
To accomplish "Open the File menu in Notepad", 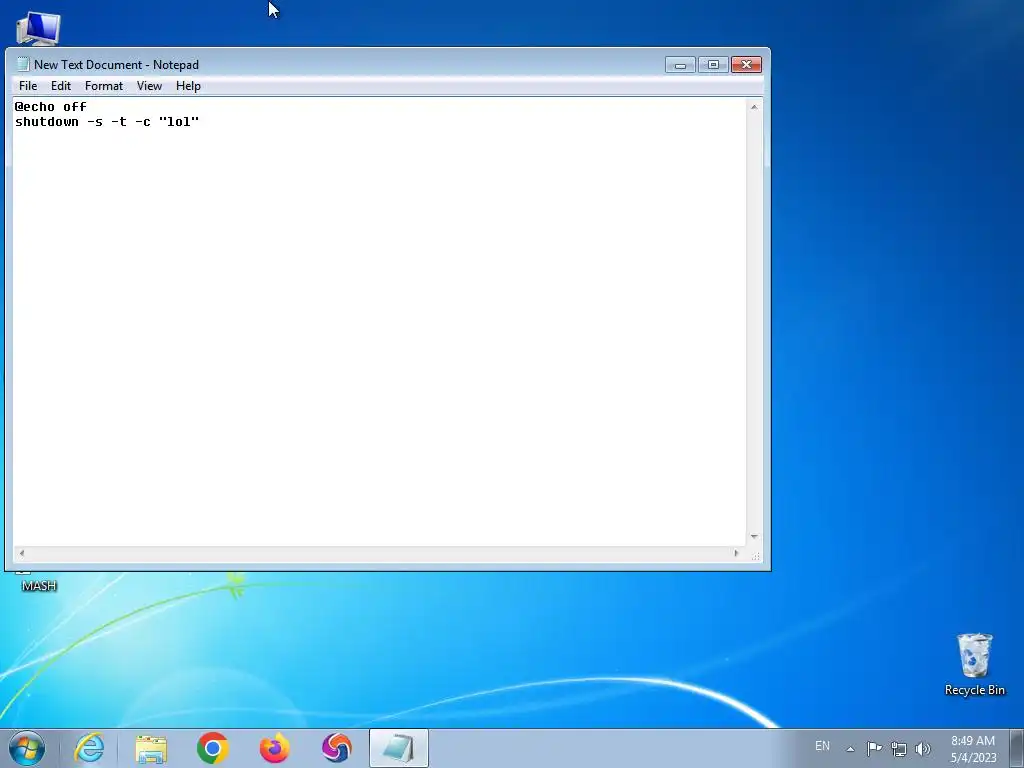I will 28,86.
